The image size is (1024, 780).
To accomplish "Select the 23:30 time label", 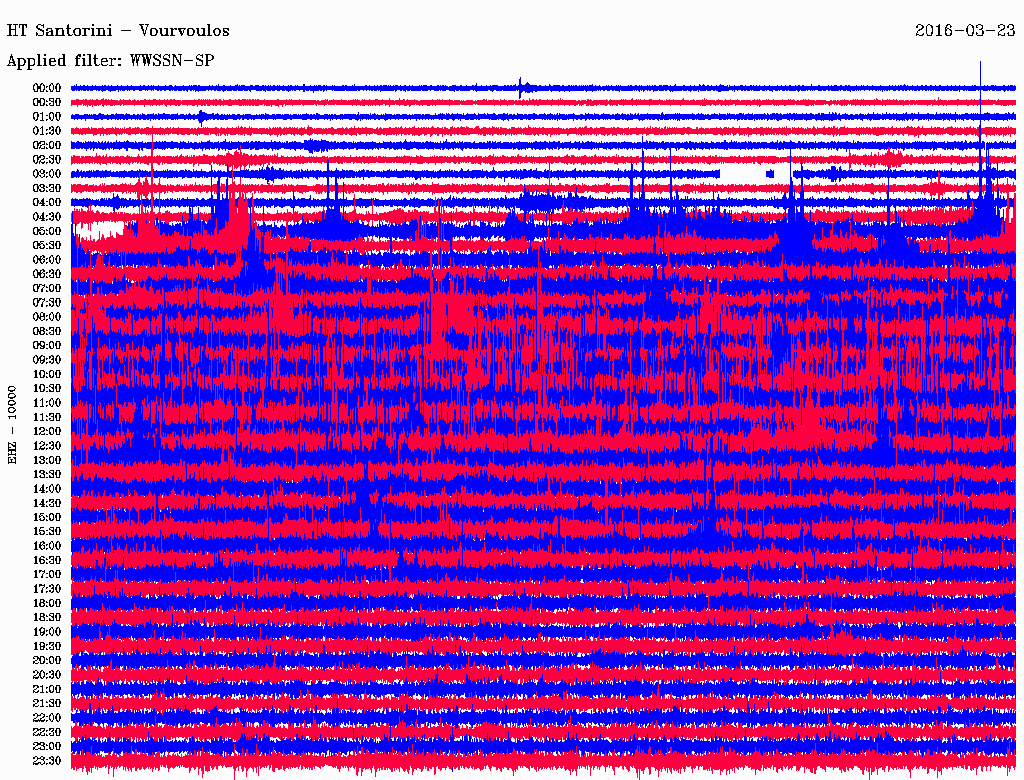I will 47,761.
